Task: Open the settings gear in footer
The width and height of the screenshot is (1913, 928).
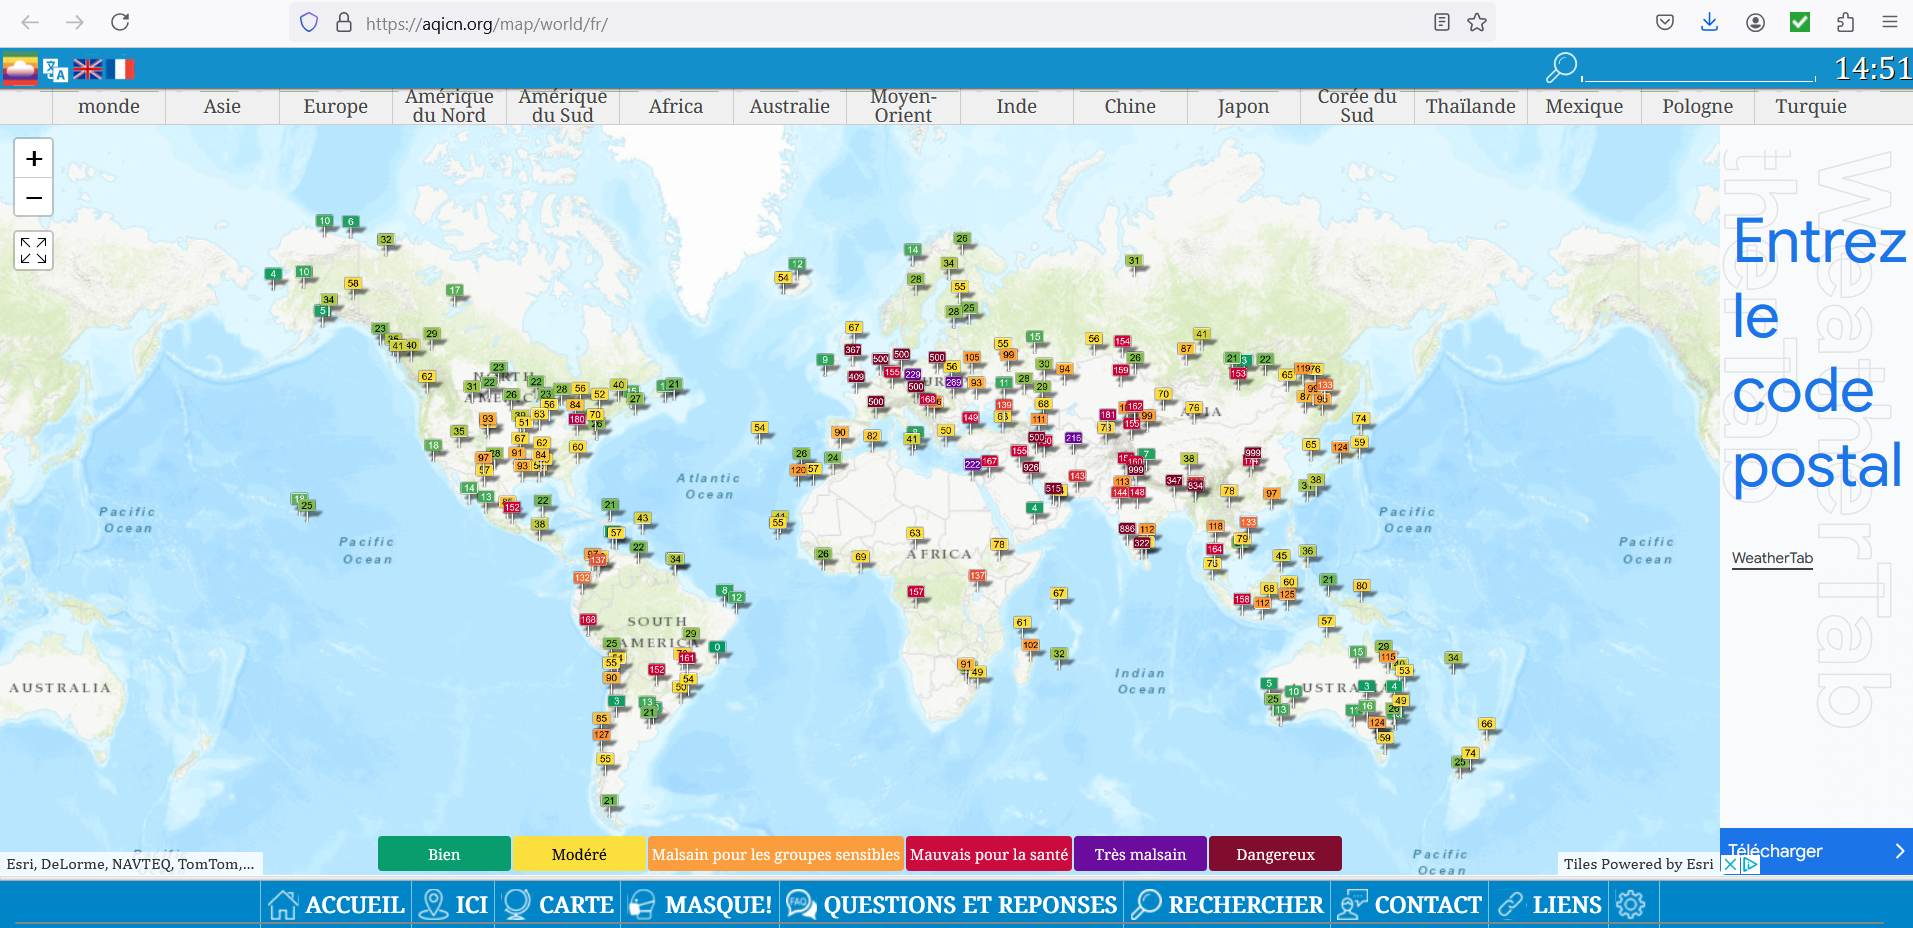Action: (1631, 904)
